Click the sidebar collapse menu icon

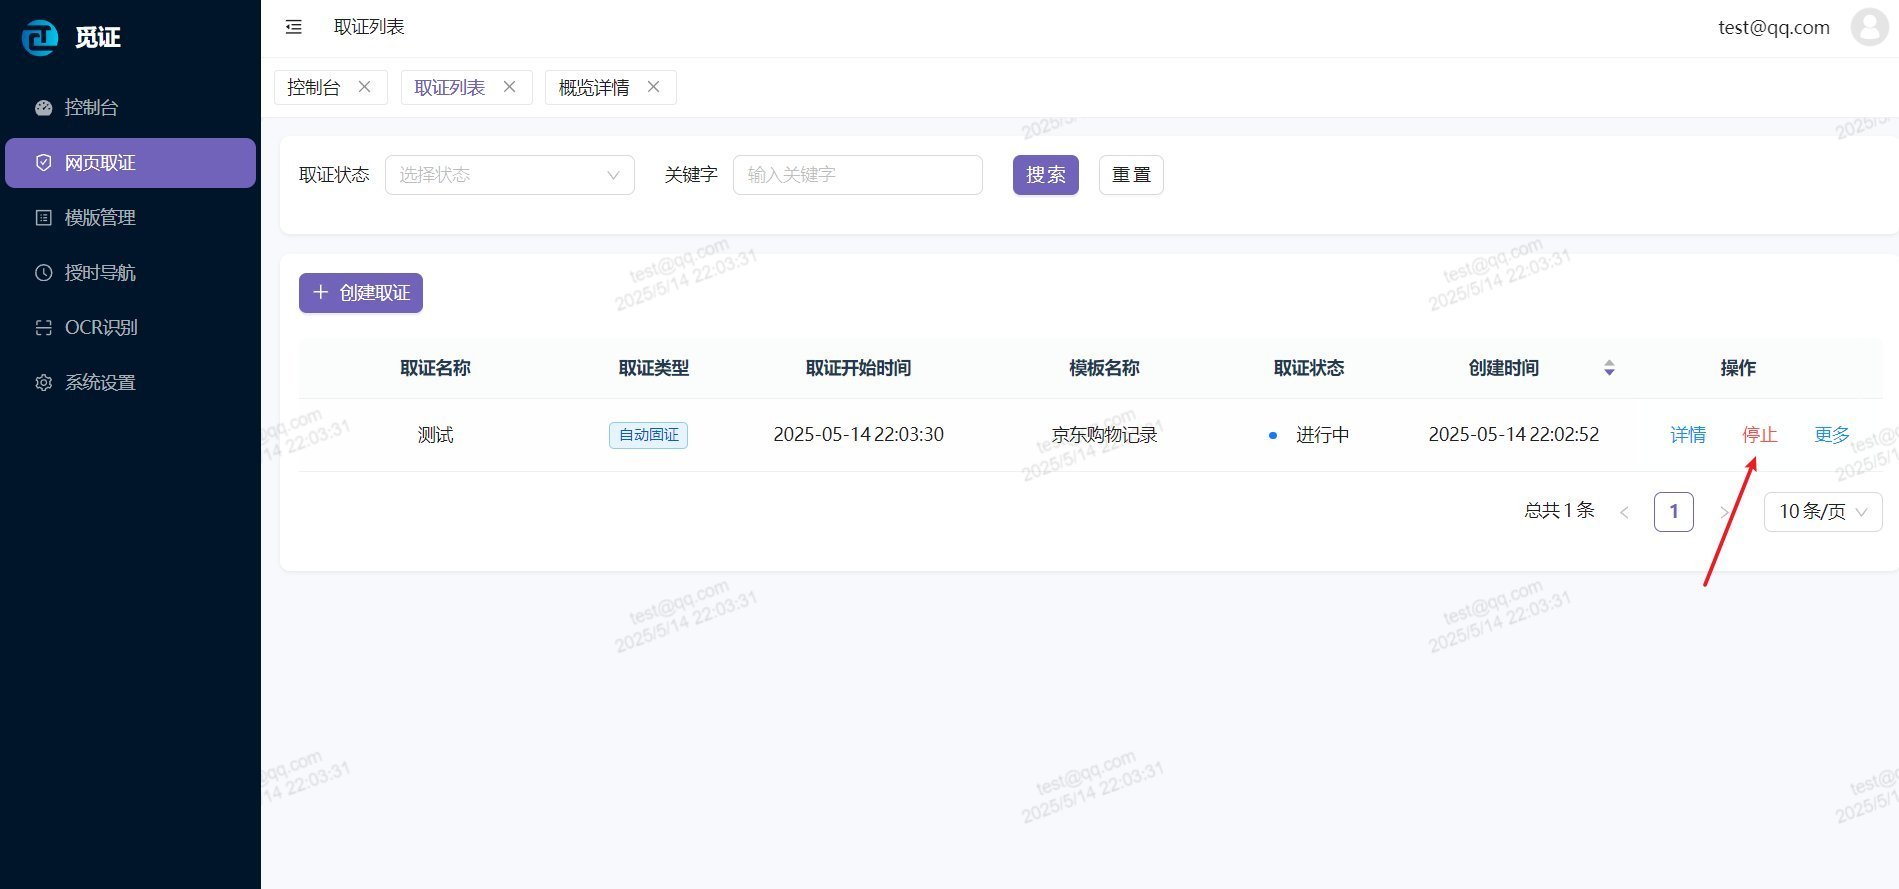tap(293, 27)
